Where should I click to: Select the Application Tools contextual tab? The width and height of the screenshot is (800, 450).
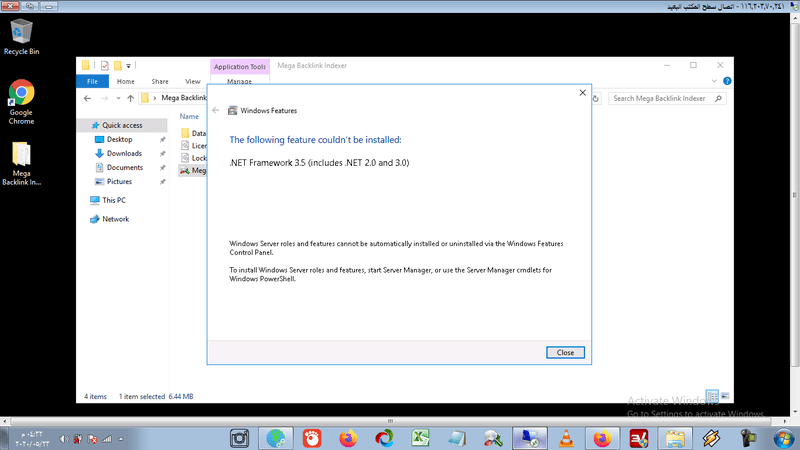pyautogui.click(x=240, y=66)
